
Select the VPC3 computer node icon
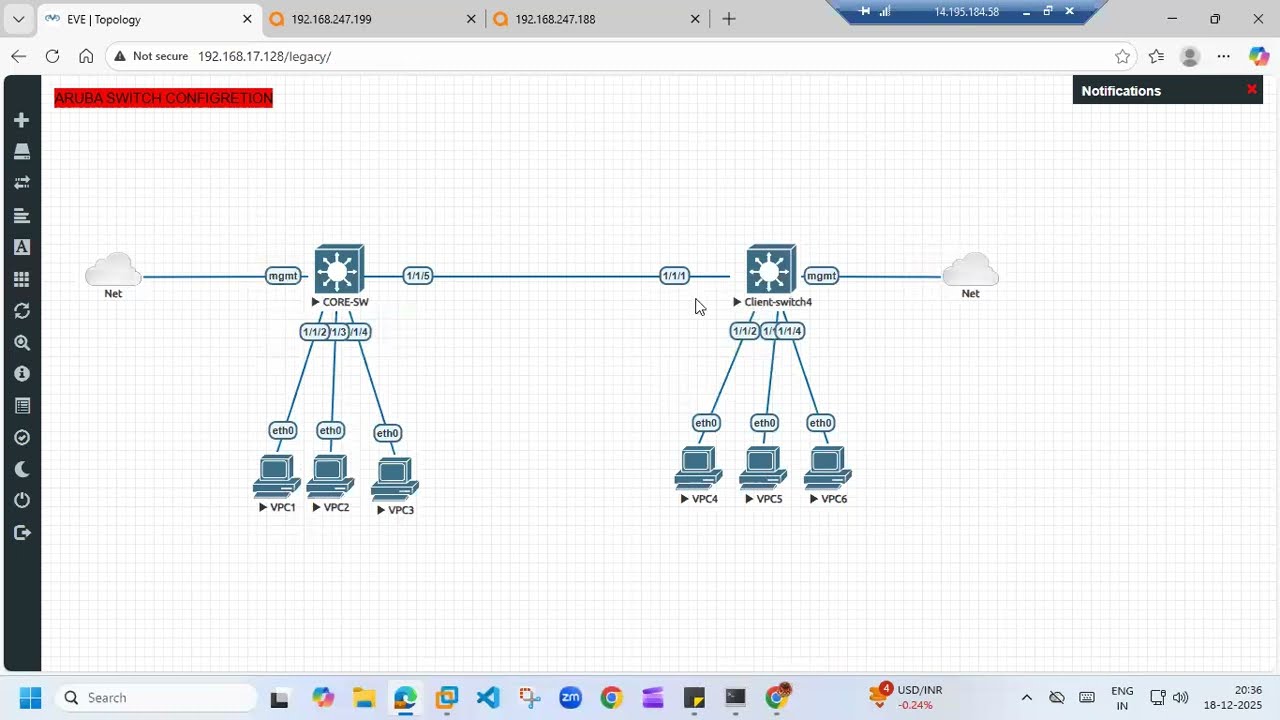[x=394, y=479]
